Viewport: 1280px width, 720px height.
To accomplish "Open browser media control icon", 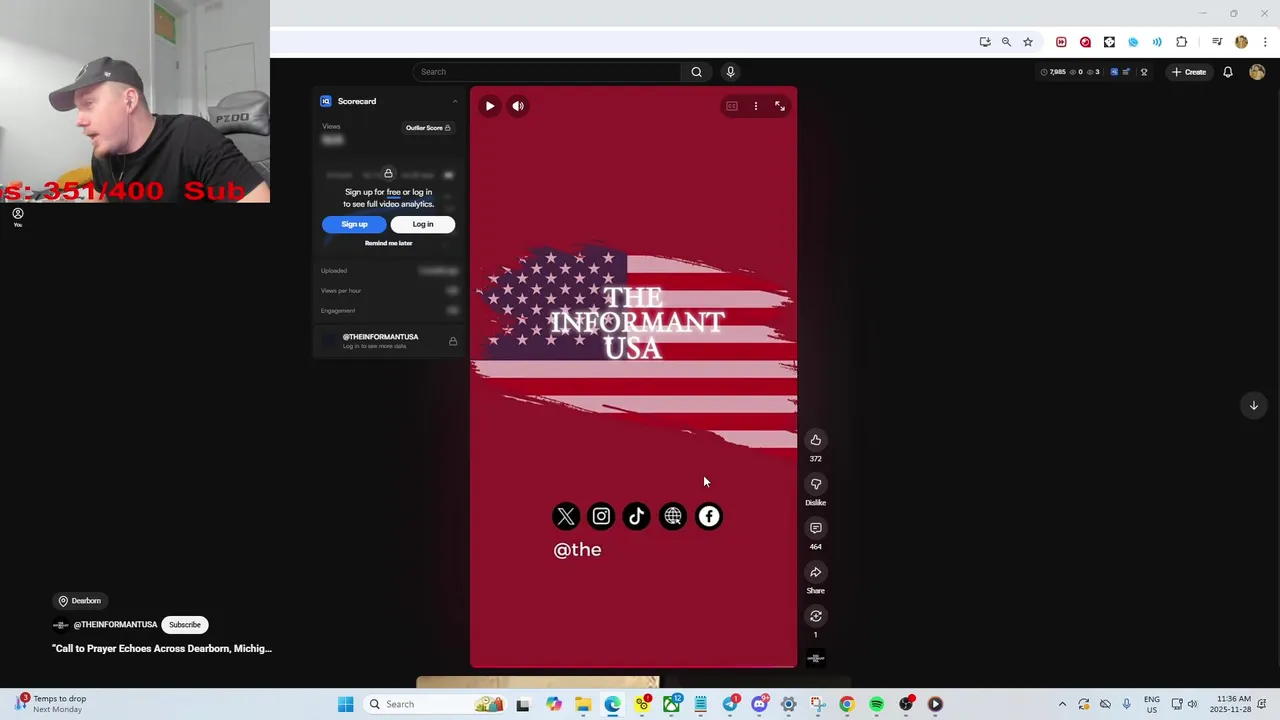I will pyautogui.click(x=1217, y=42).
